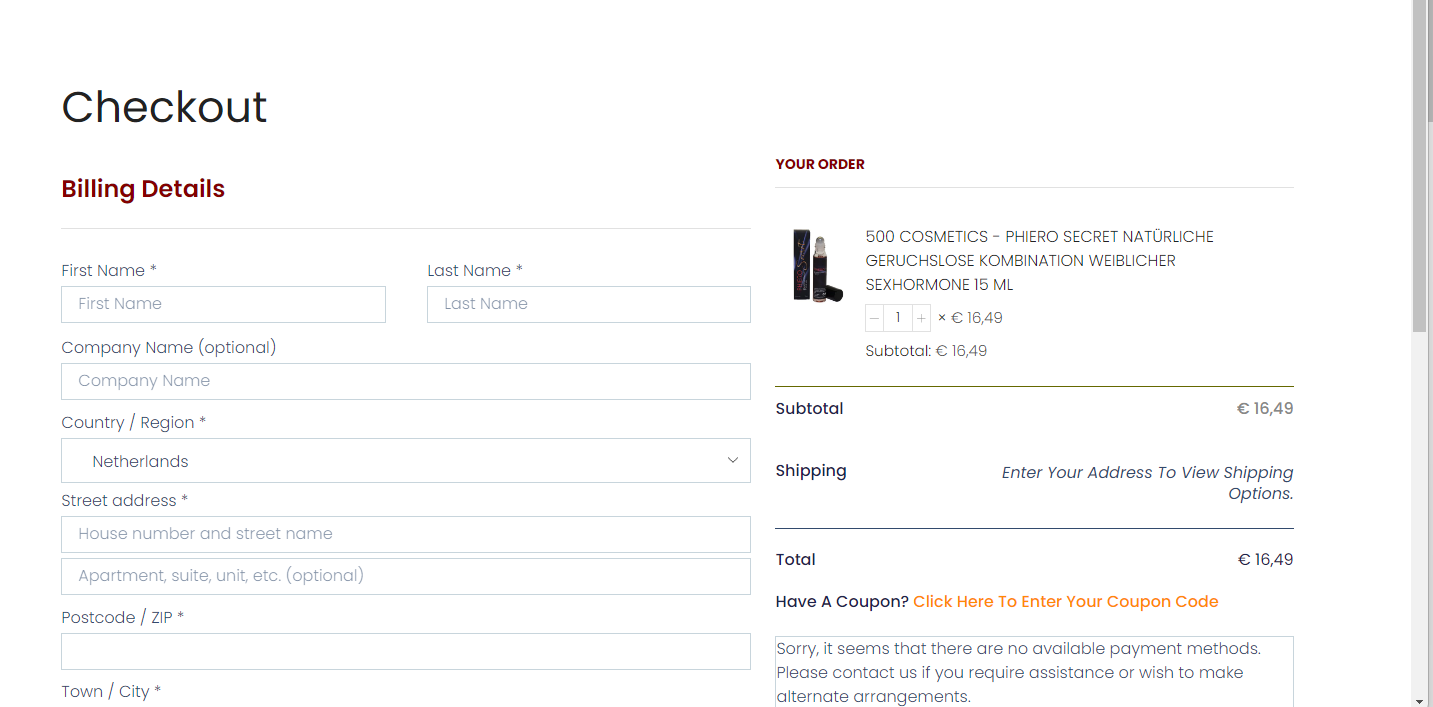Screen dimensions: 1433x707
Task: Focus the apartment, suite, unit field
Action: pyautogui.click(x=405, y=576)
